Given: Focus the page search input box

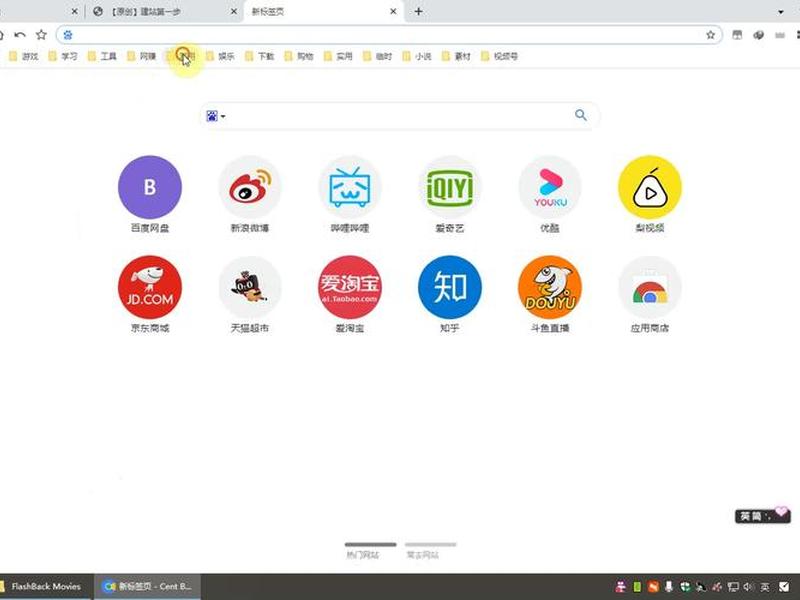Looking at the screenshot, I should pos(401,116).
